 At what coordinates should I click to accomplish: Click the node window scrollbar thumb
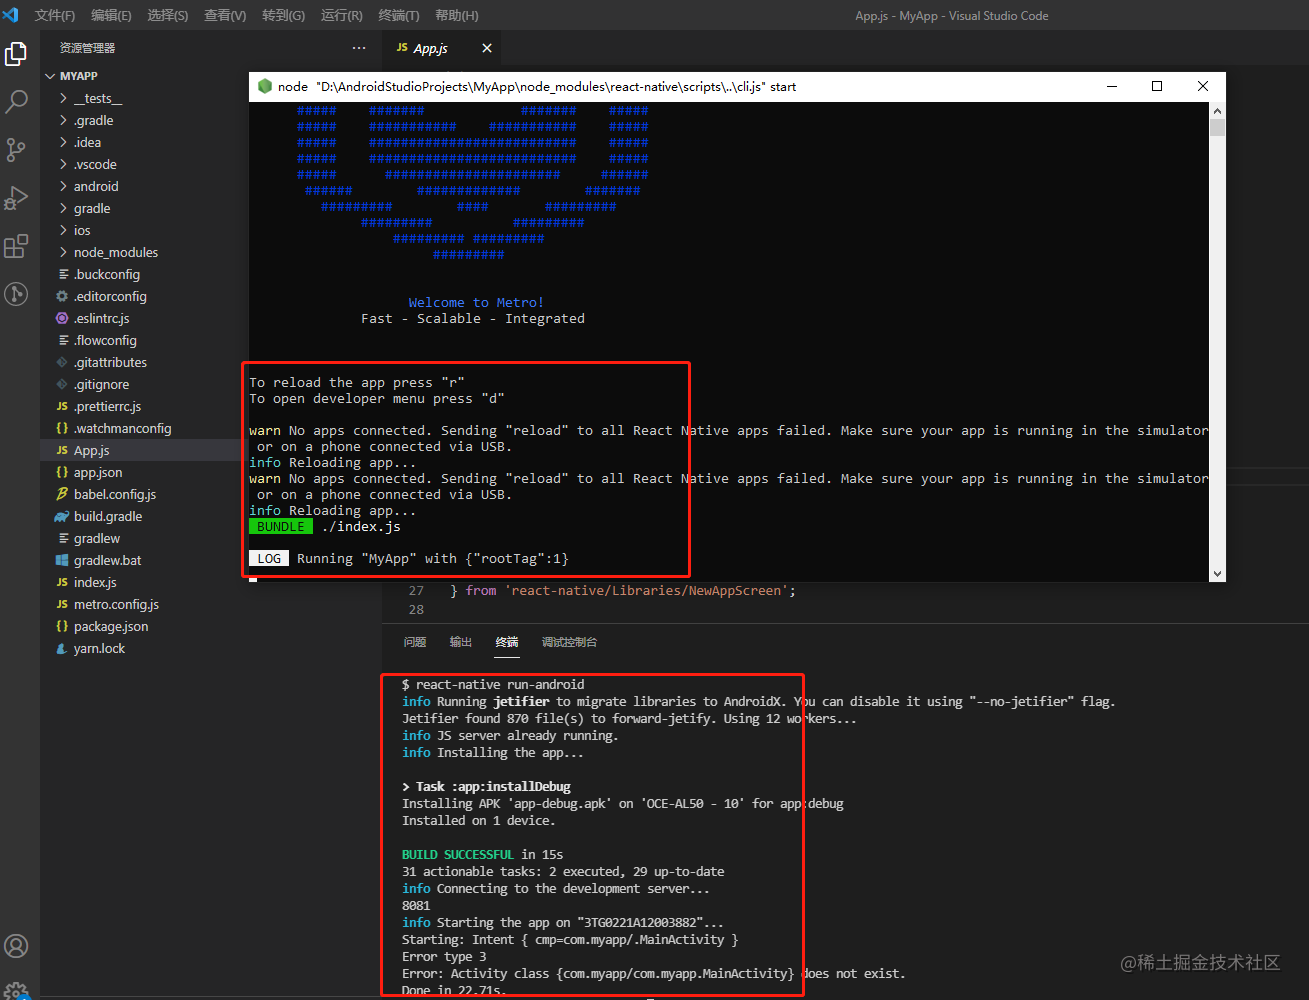(x=1217, y=127)
